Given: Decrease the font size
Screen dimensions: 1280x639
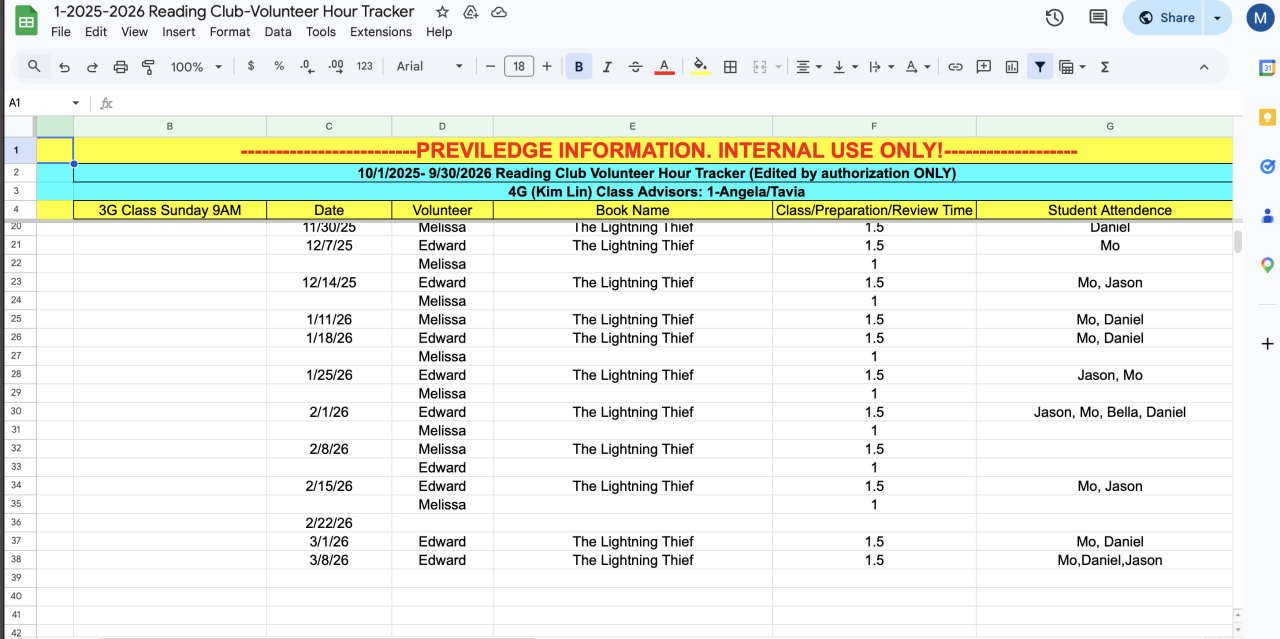Looking at the screenshot, I should pos(490,67).
